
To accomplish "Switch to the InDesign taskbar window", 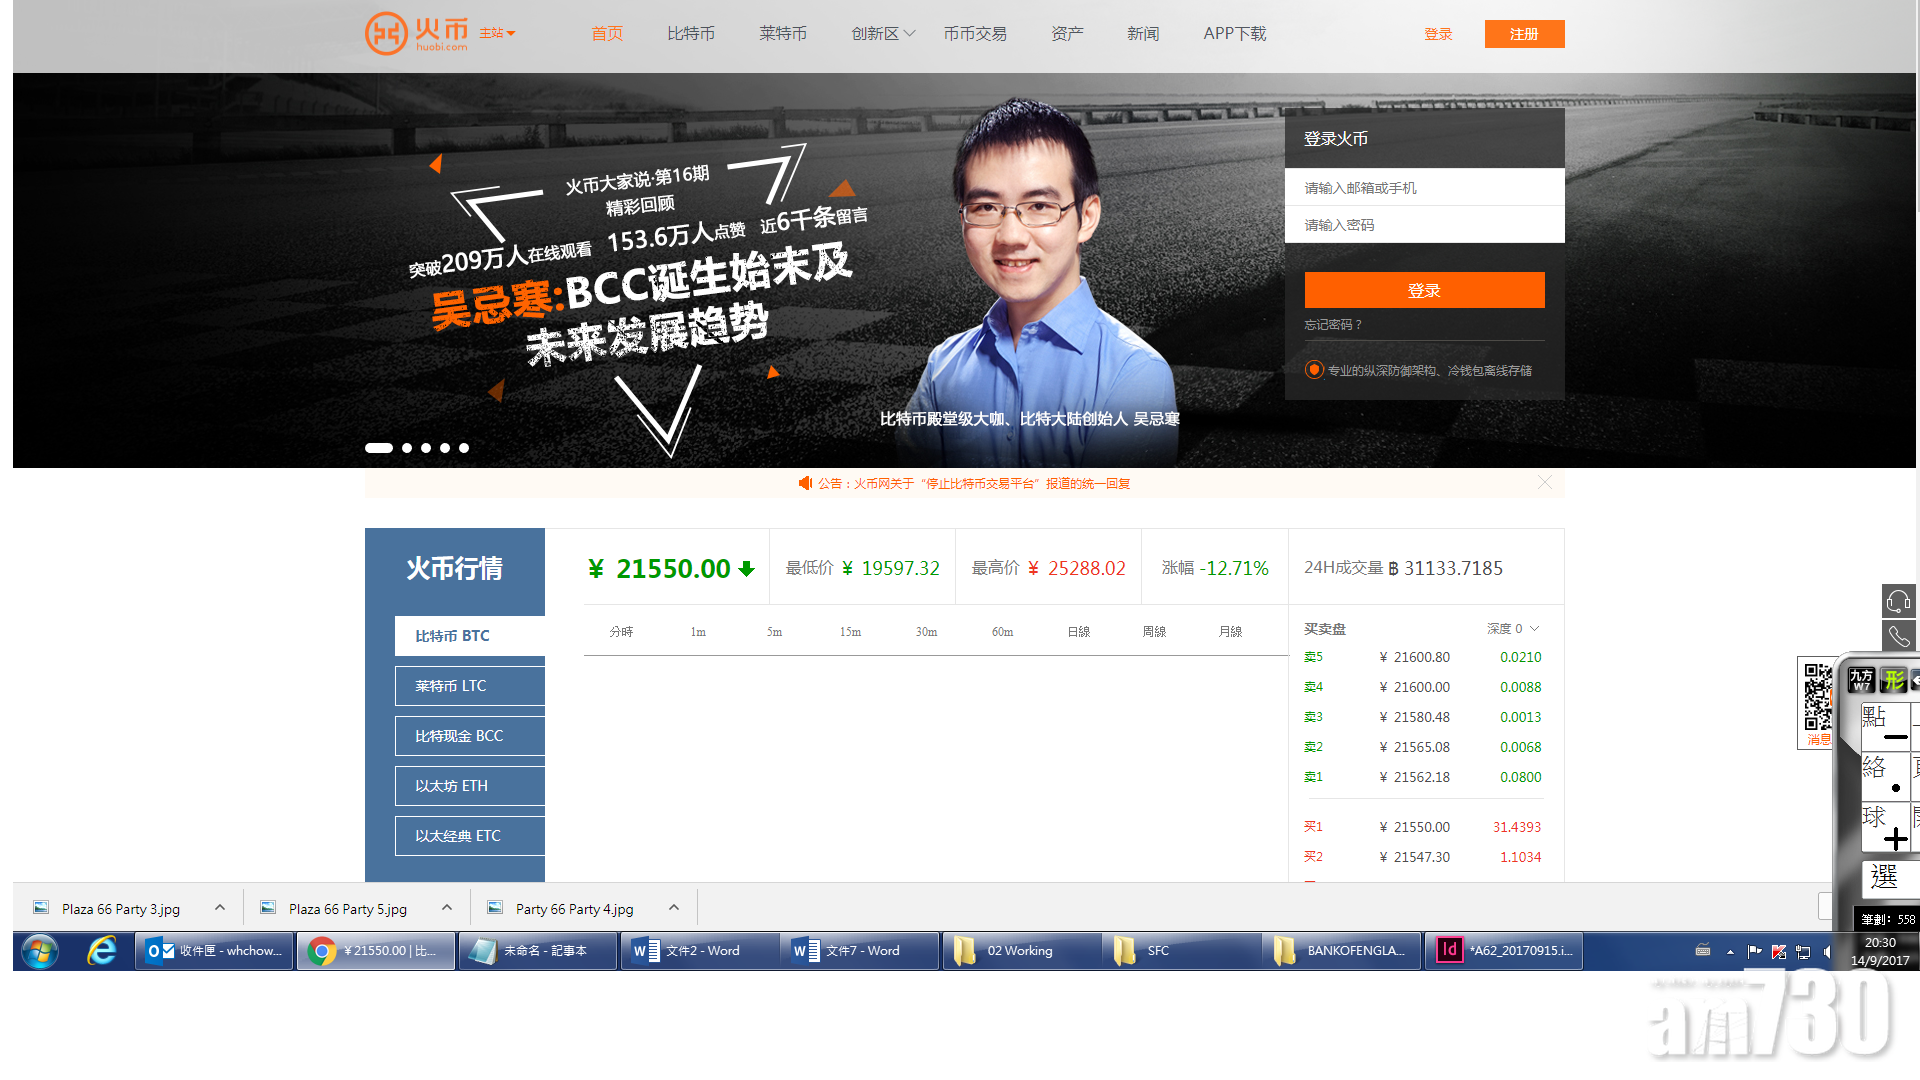I will 1503,951.
